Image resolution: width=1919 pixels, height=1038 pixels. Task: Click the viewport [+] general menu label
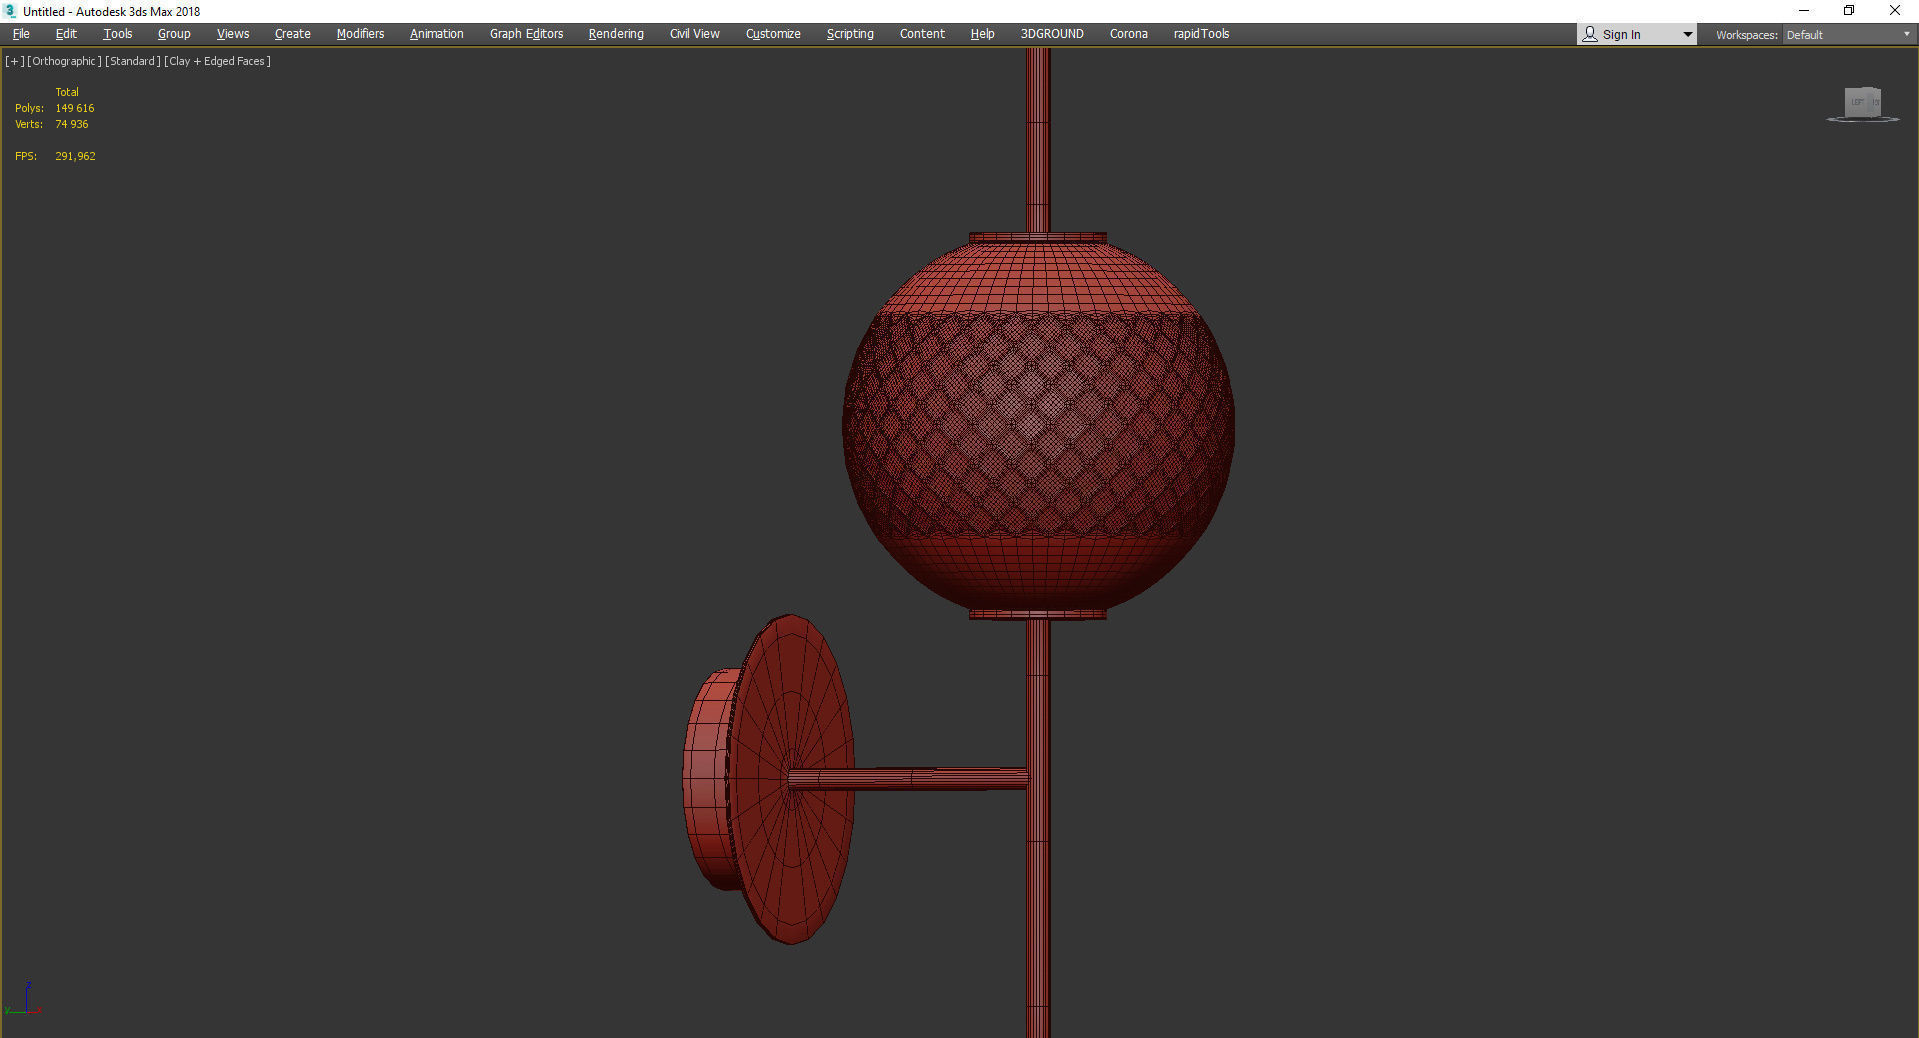15,61
